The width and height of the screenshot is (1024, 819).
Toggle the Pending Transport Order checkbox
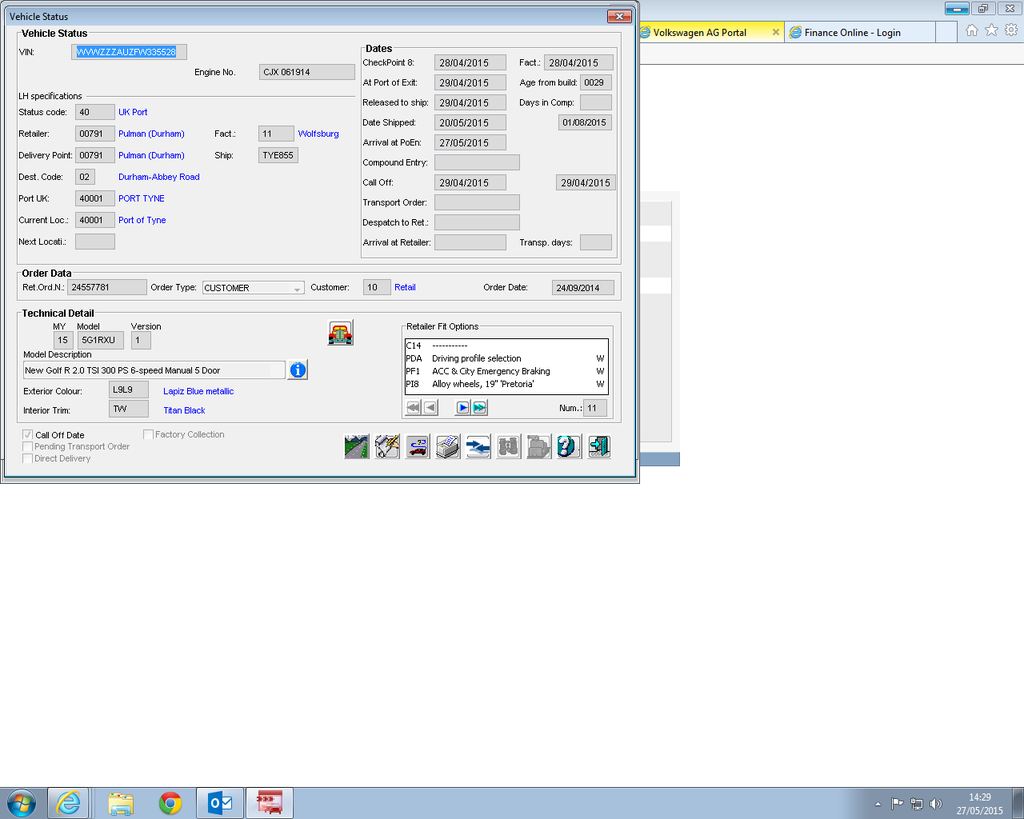point(27,447)
